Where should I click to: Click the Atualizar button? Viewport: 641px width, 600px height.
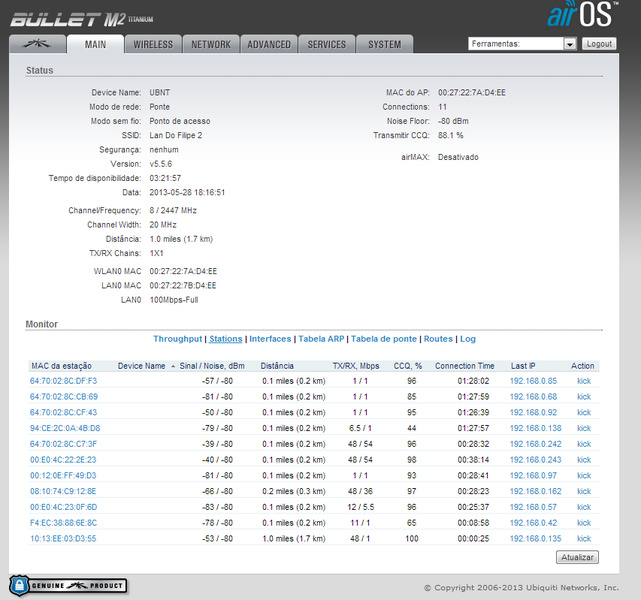[x=577, y=557]
